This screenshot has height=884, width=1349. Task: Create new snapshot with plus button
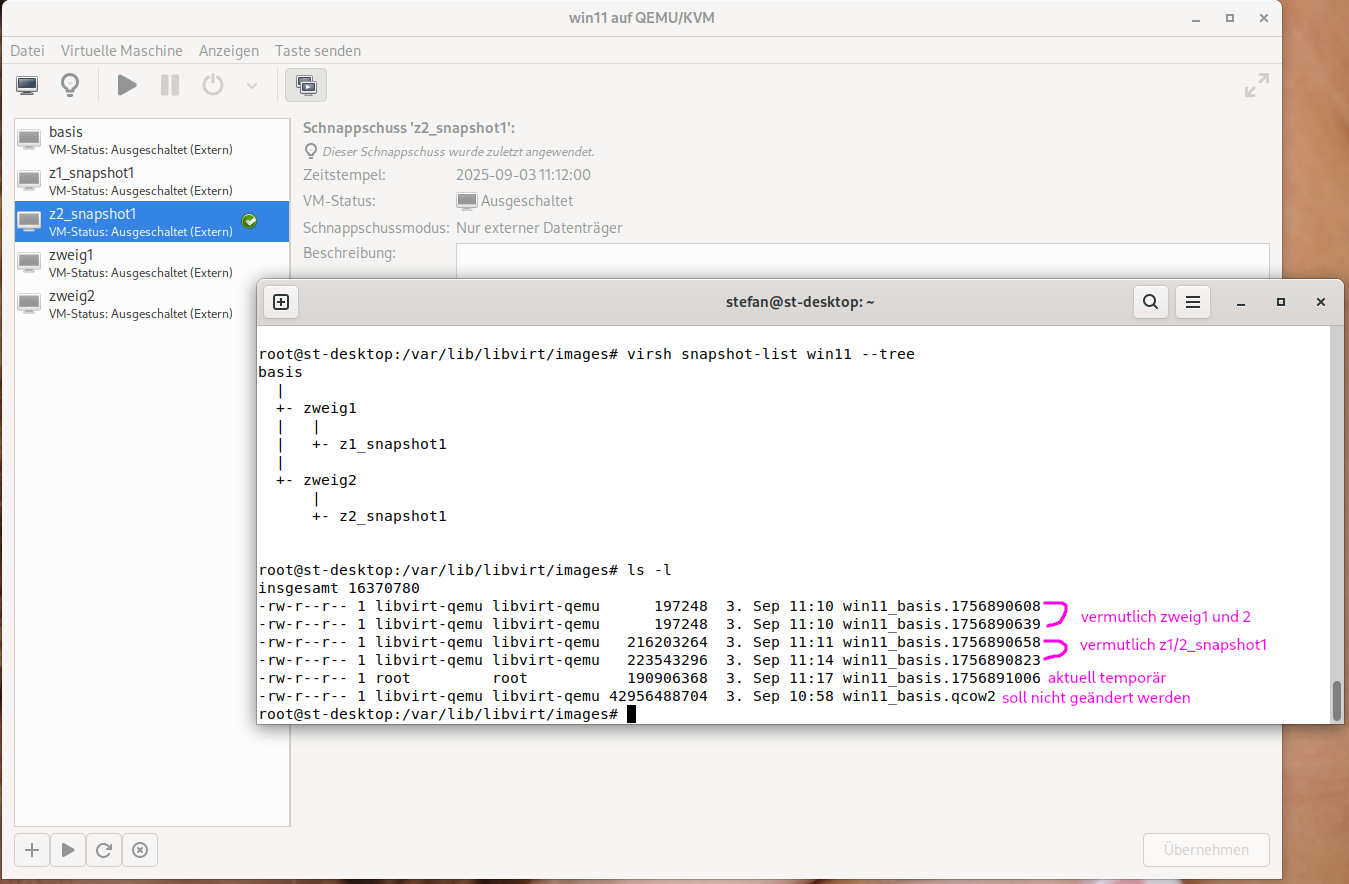point(32,850)
